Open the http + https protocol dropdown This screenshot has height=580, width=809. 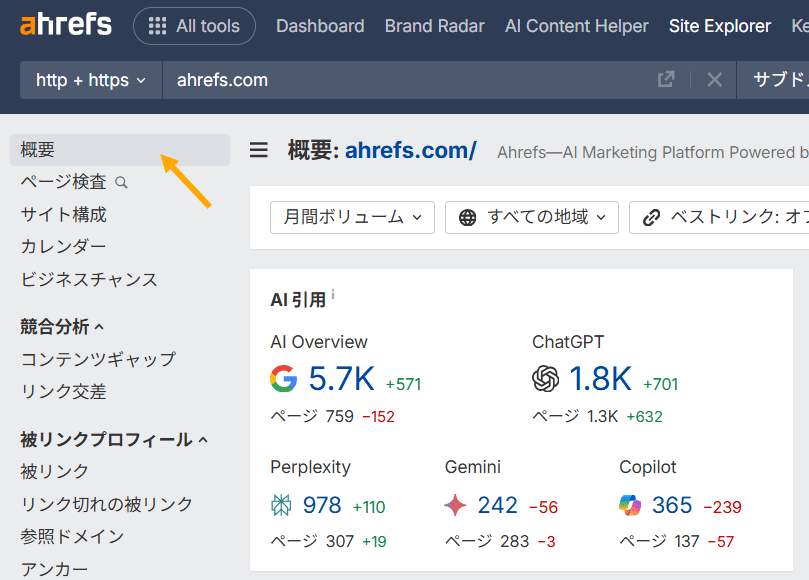[90, 79]
